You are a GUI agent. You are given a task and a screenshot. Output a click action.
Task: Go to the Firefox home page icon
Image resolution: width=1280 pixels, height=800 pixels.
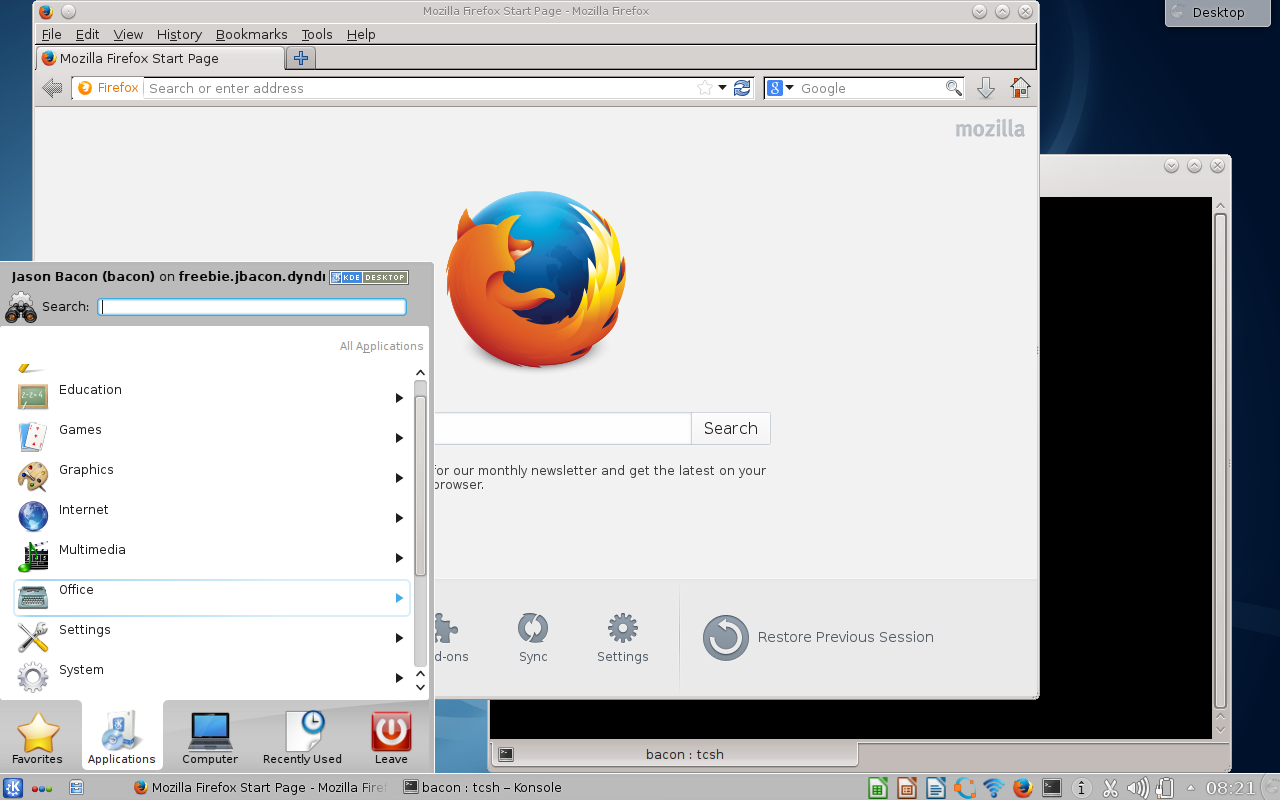(x=1020, y=88)
